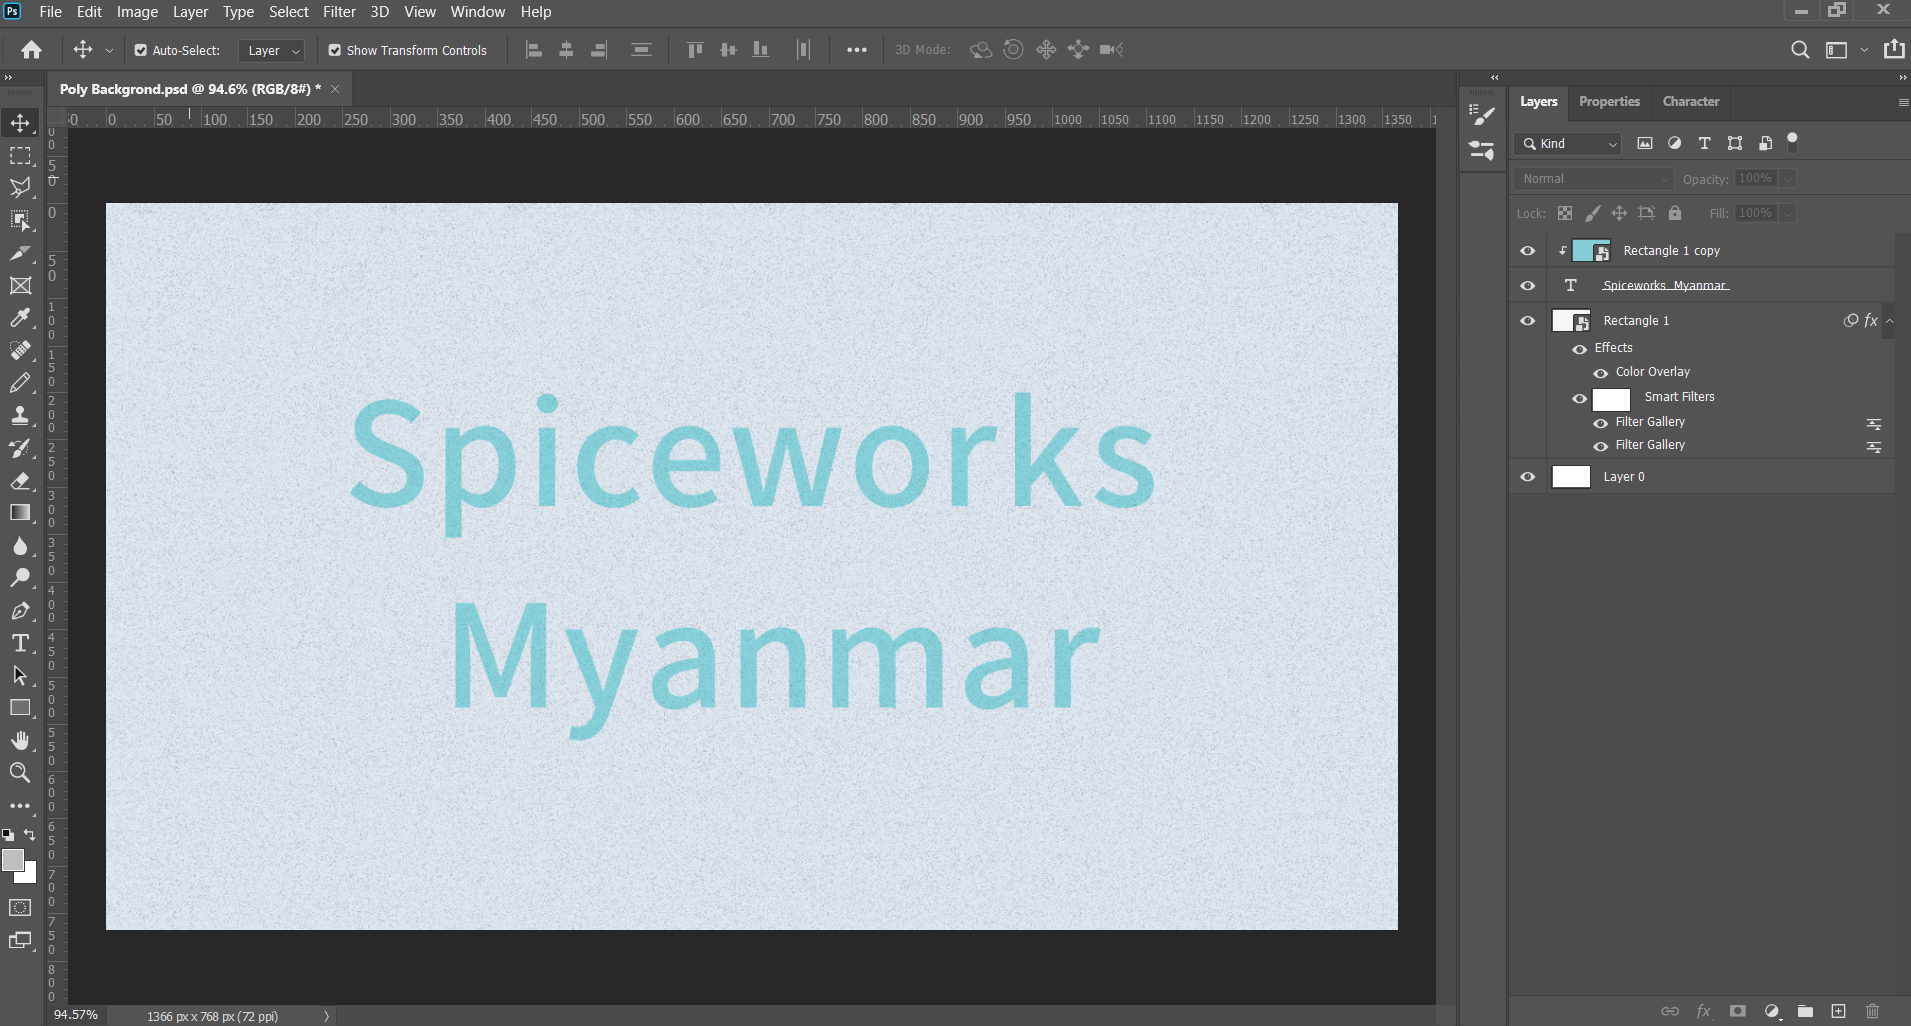Disable Show Transform Controls checkbox
The image size is (1911, 1026).
(335, 50)
